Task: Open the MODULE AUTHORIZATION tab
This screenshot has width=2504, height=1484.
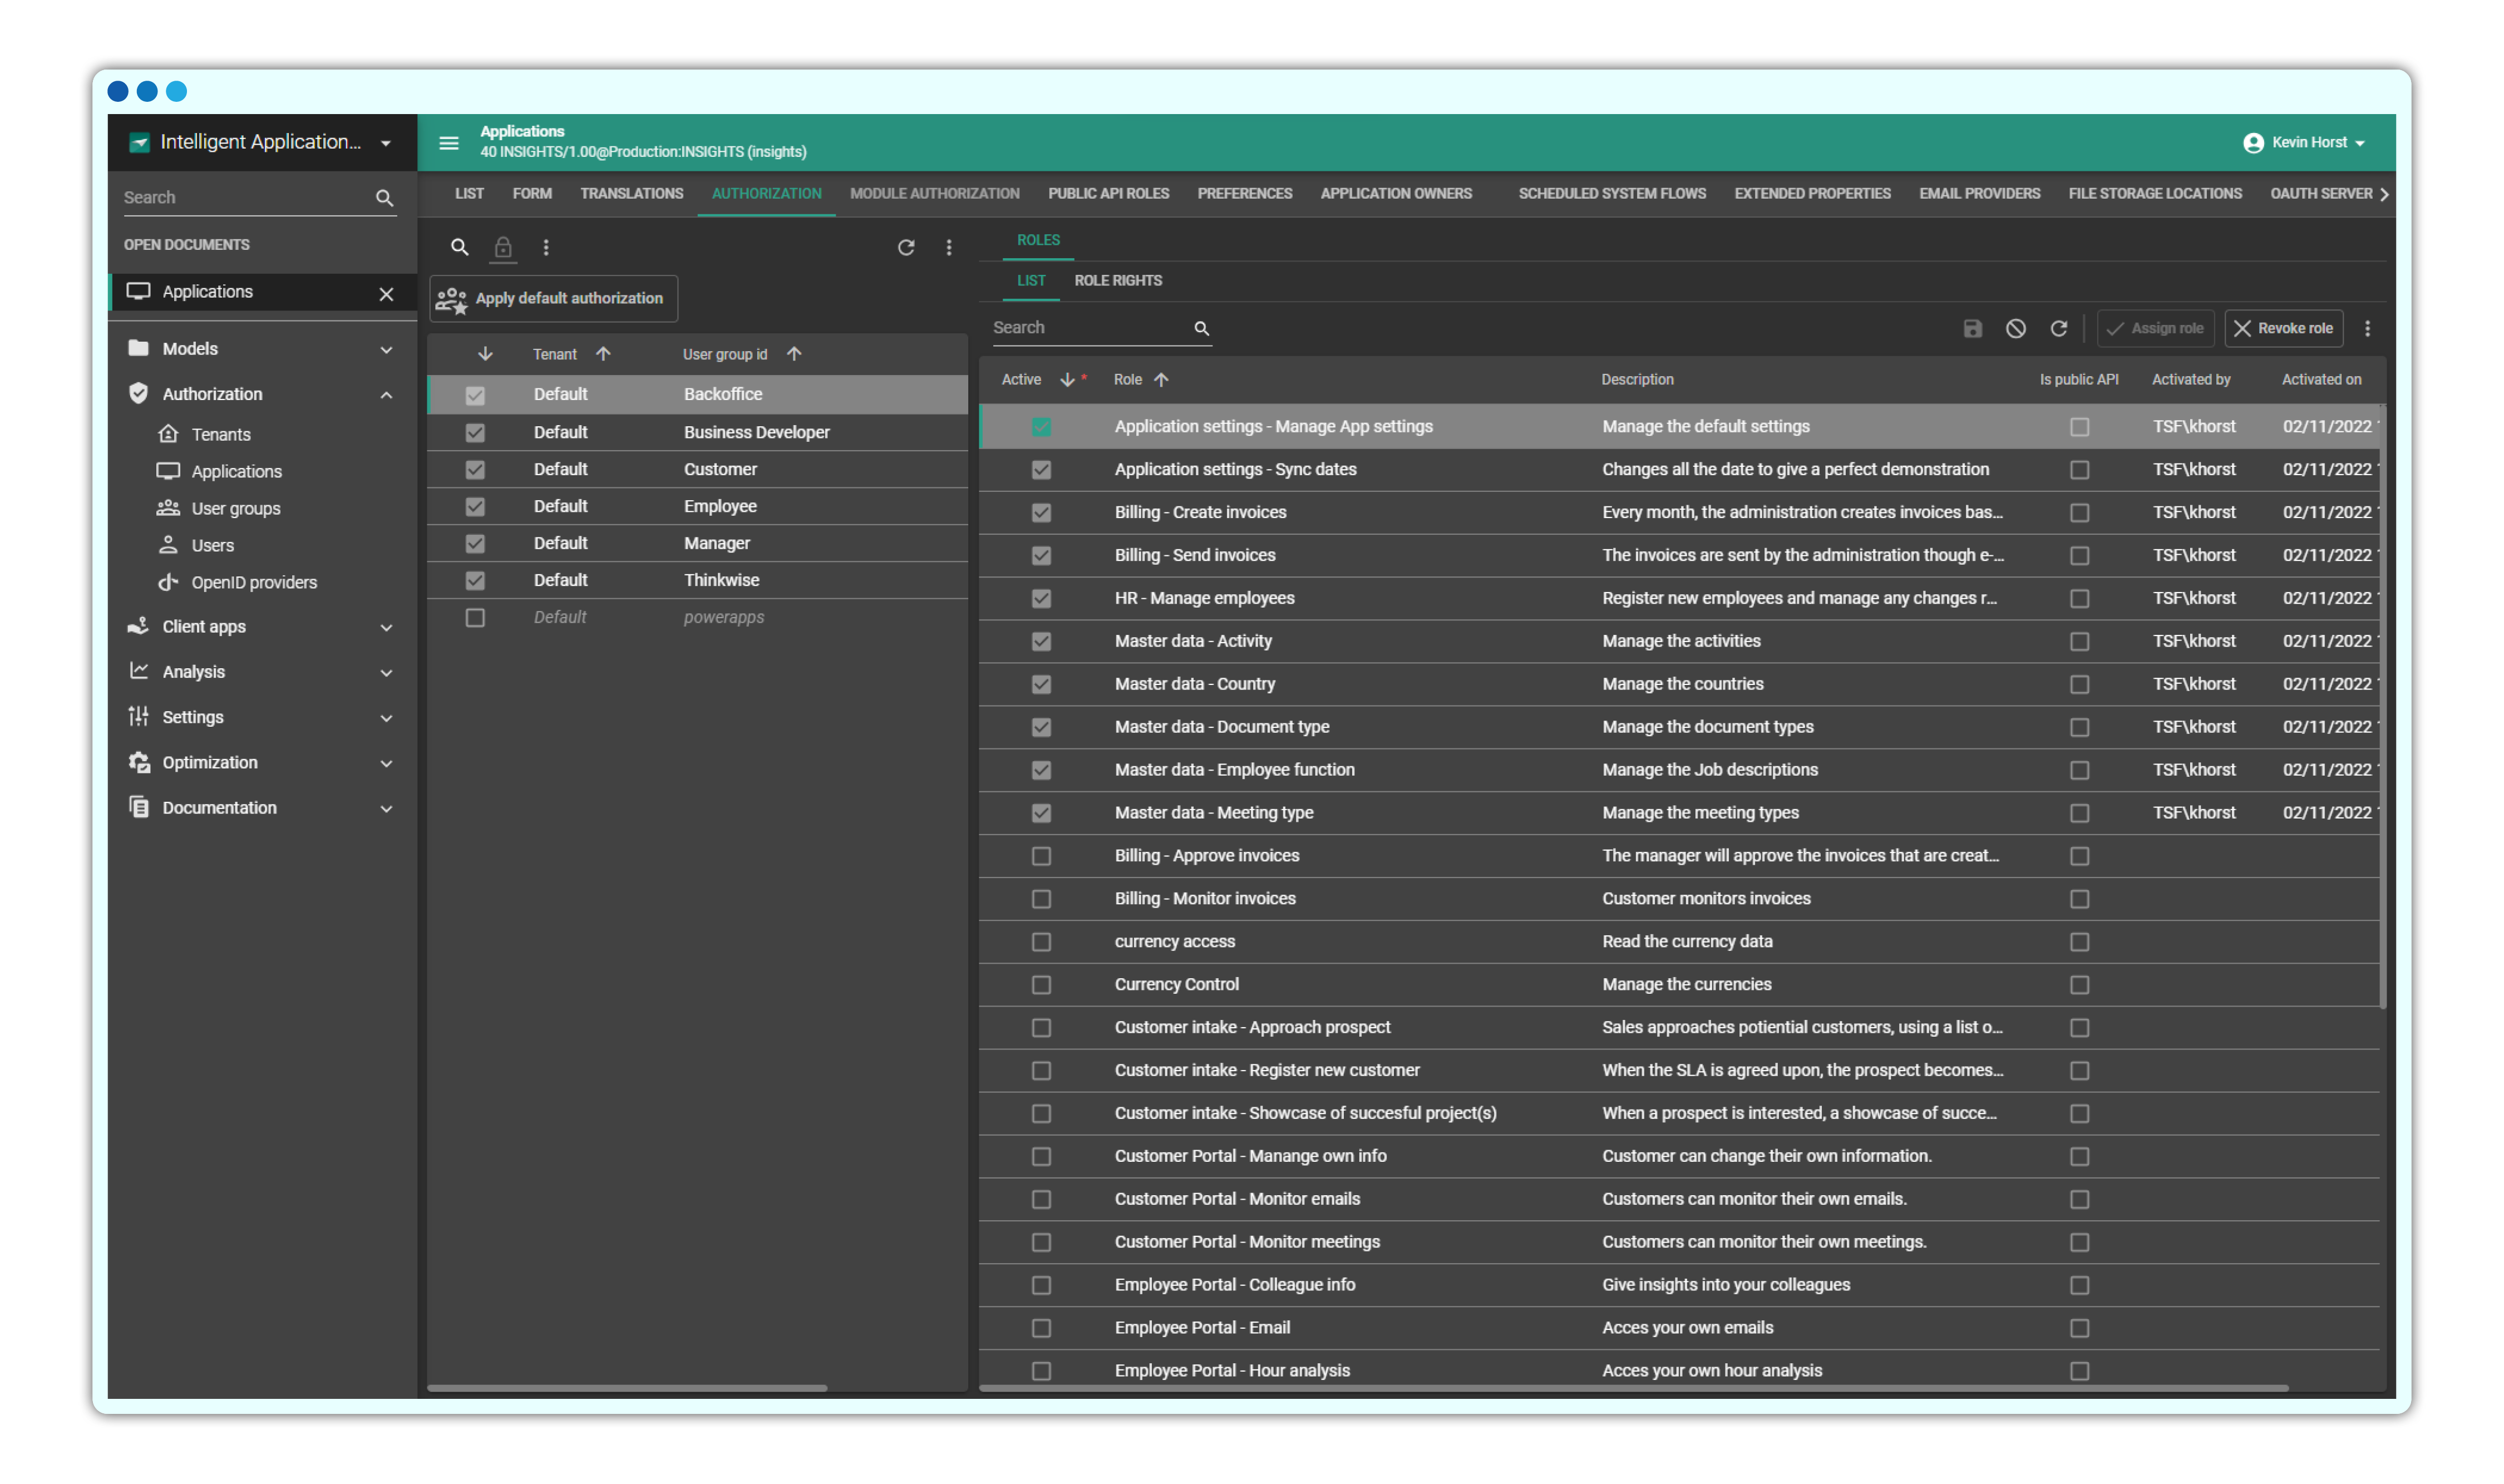Action: (x=934, y=193)
